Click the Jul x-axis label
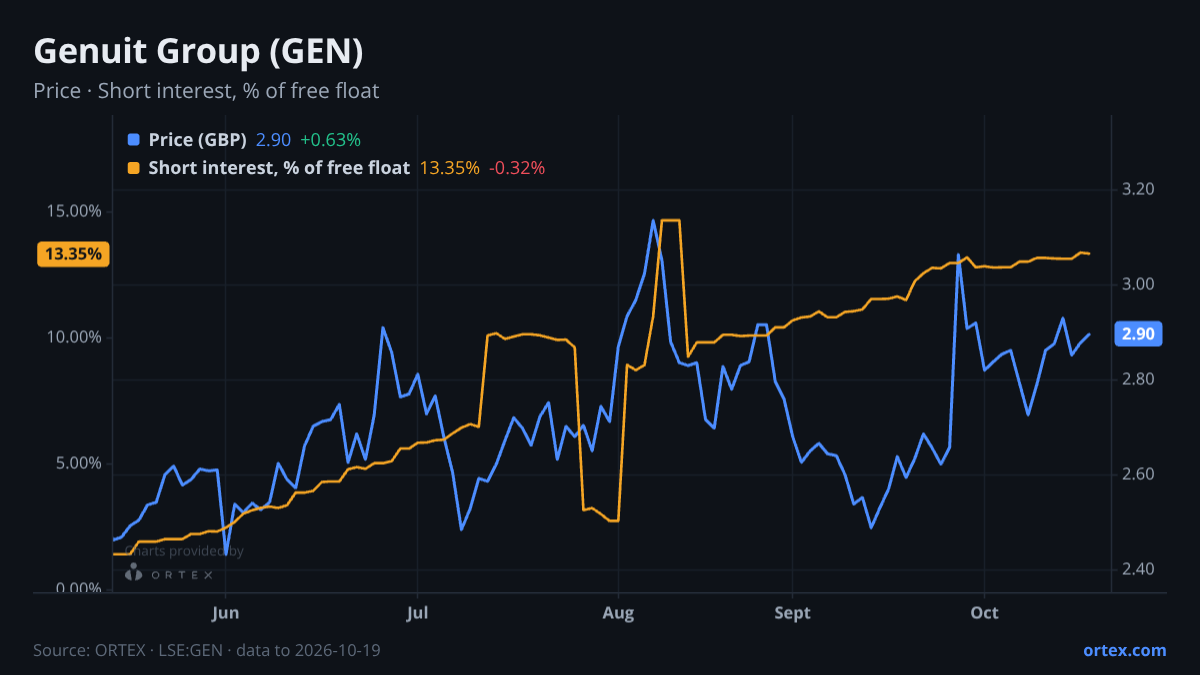The width and height of the screenshot is (1200, 675). (418, 612)
